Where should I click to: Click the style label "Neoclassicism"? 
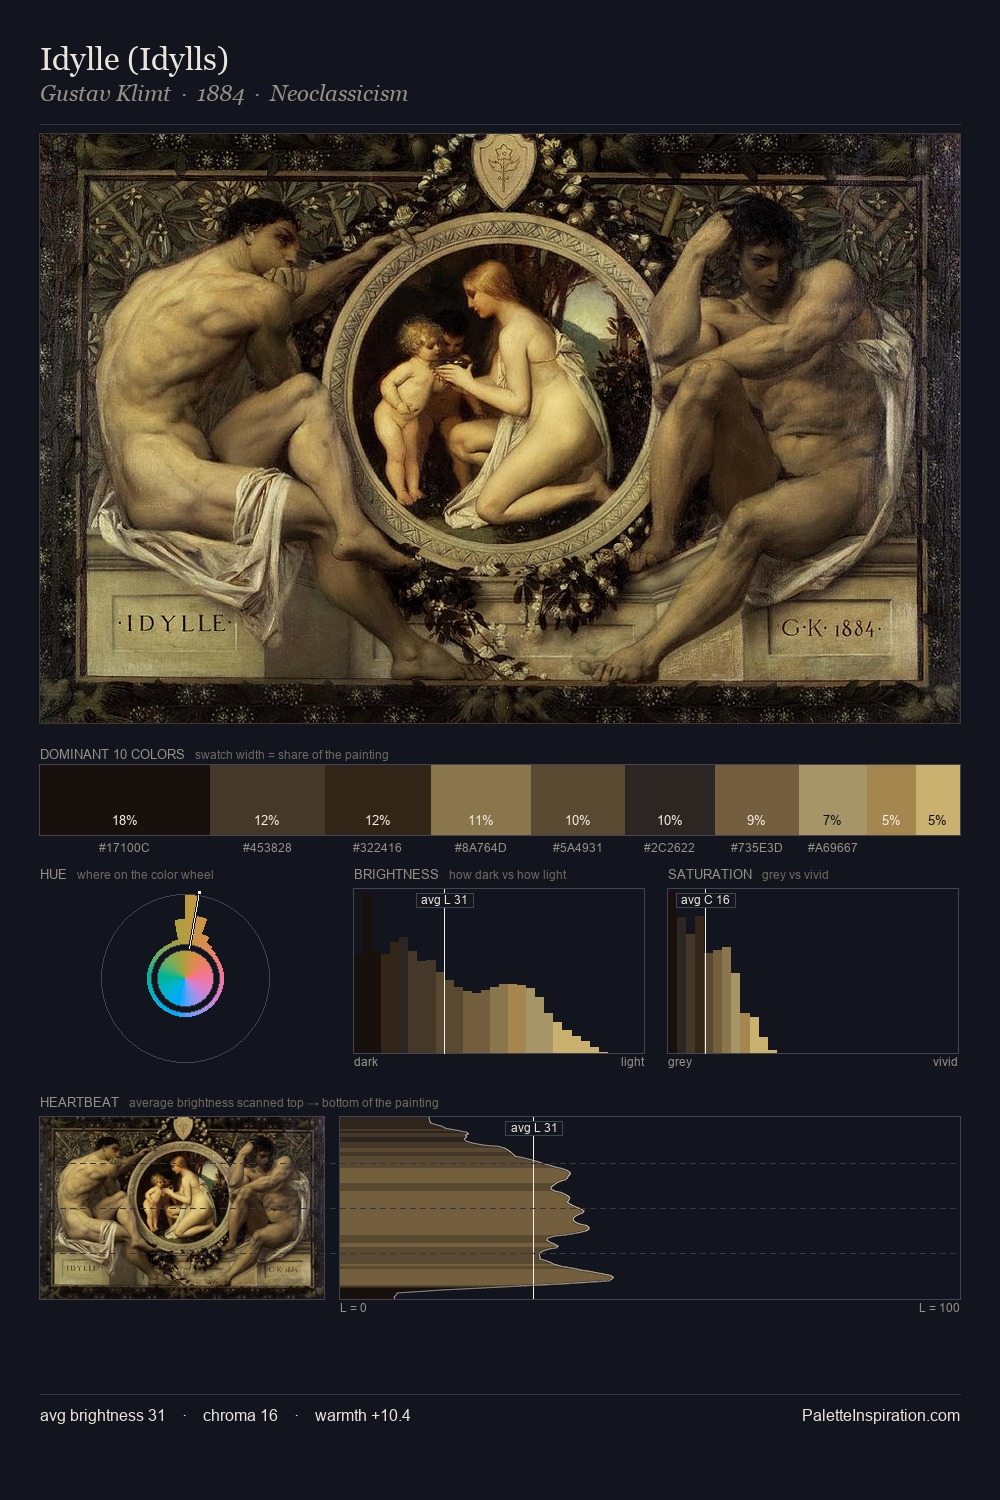pyautogui.click(x=338, y=94)
